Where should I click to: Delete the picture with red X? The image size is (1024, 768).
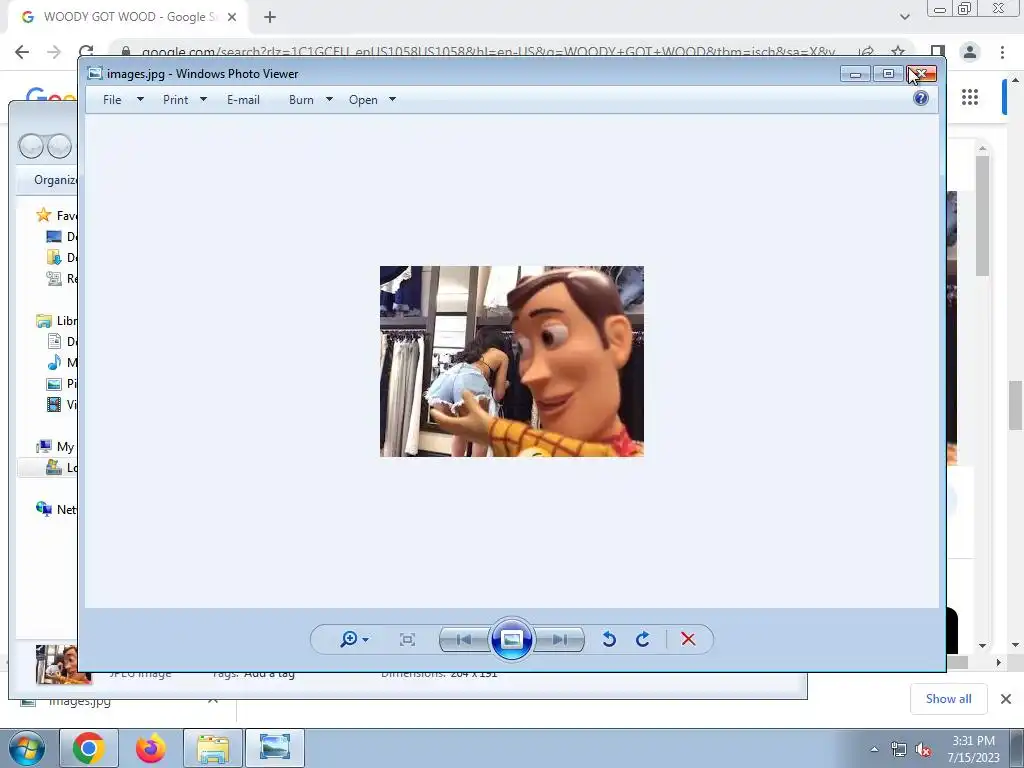(688, 639)
